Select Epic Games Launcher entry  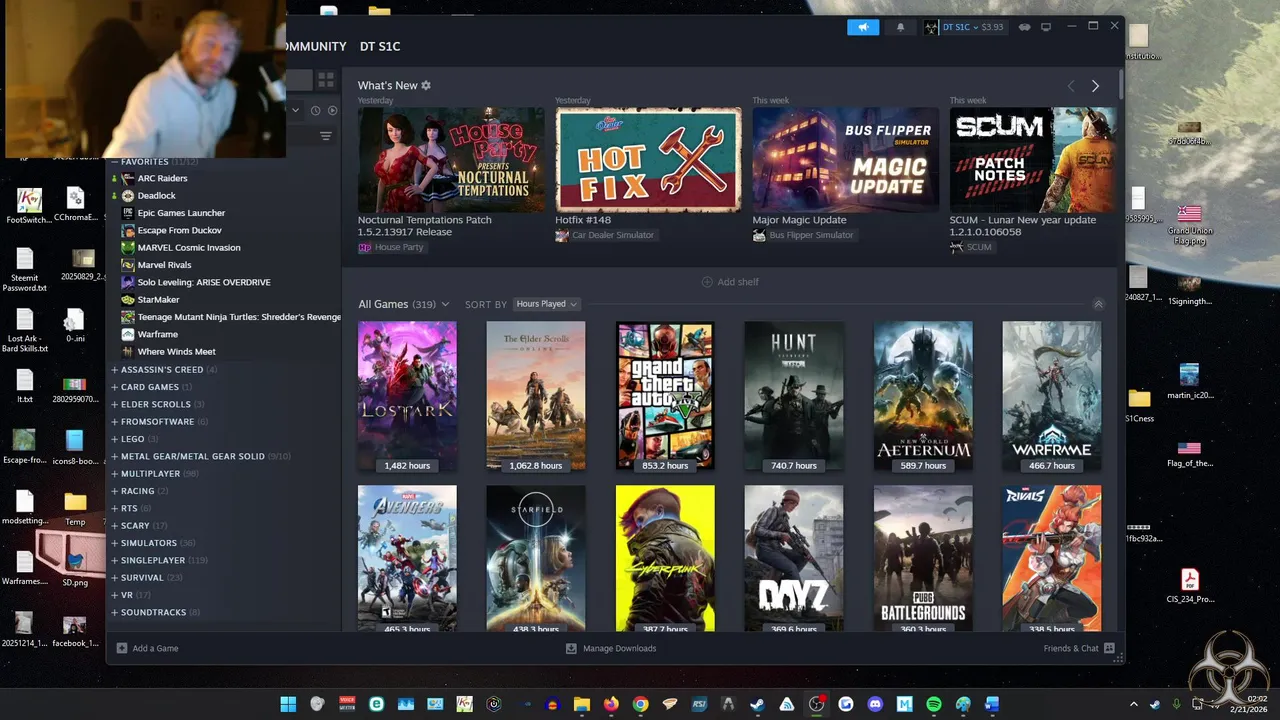point(181,213)
